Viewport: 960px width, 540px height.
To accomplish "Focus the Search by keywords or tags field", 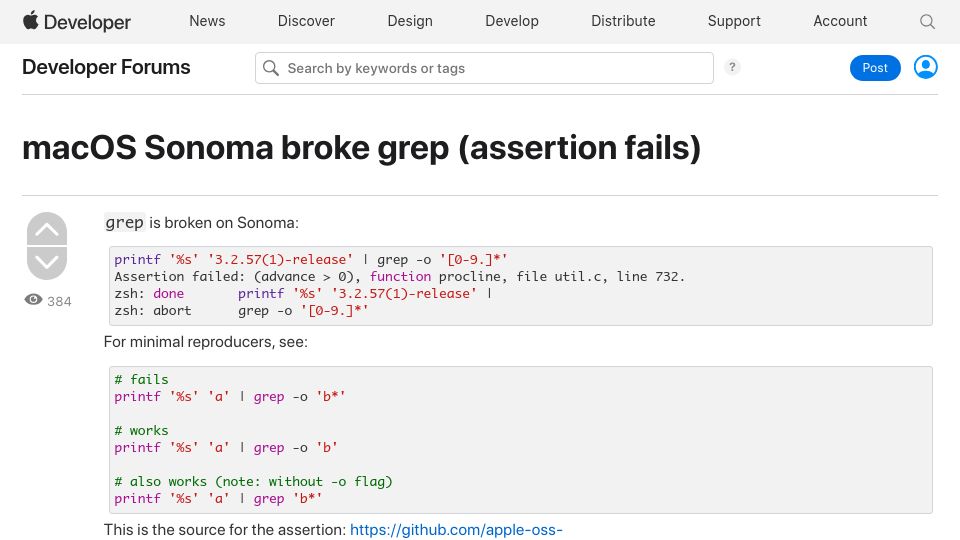I will coord(484,68).
